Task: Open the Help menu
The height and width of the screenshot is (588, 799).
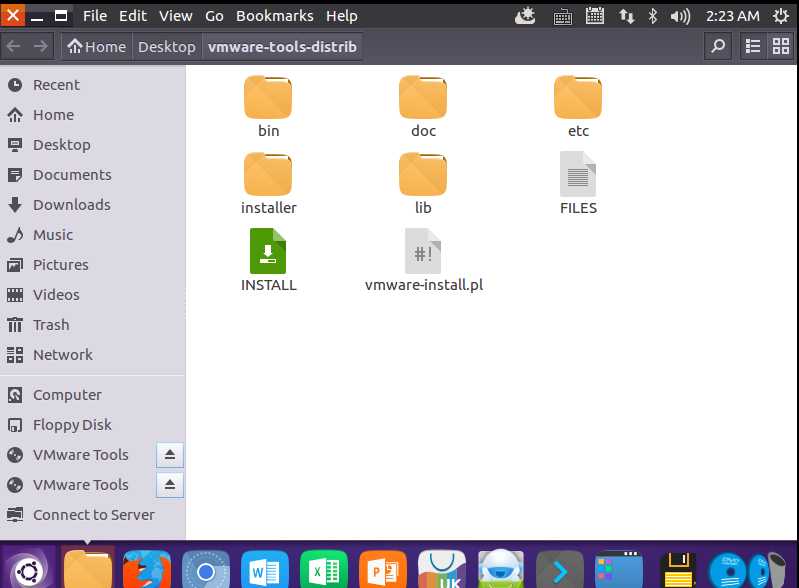Action: tap(341, 16)
